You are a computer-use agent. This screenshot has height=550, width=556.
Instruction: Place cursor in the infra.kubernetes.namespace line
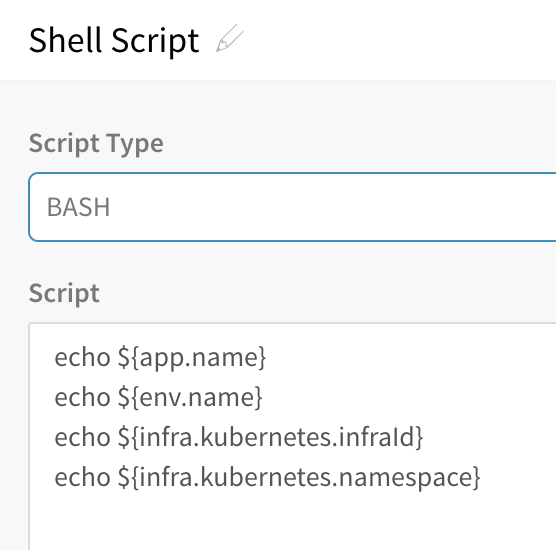click(267, 477)
